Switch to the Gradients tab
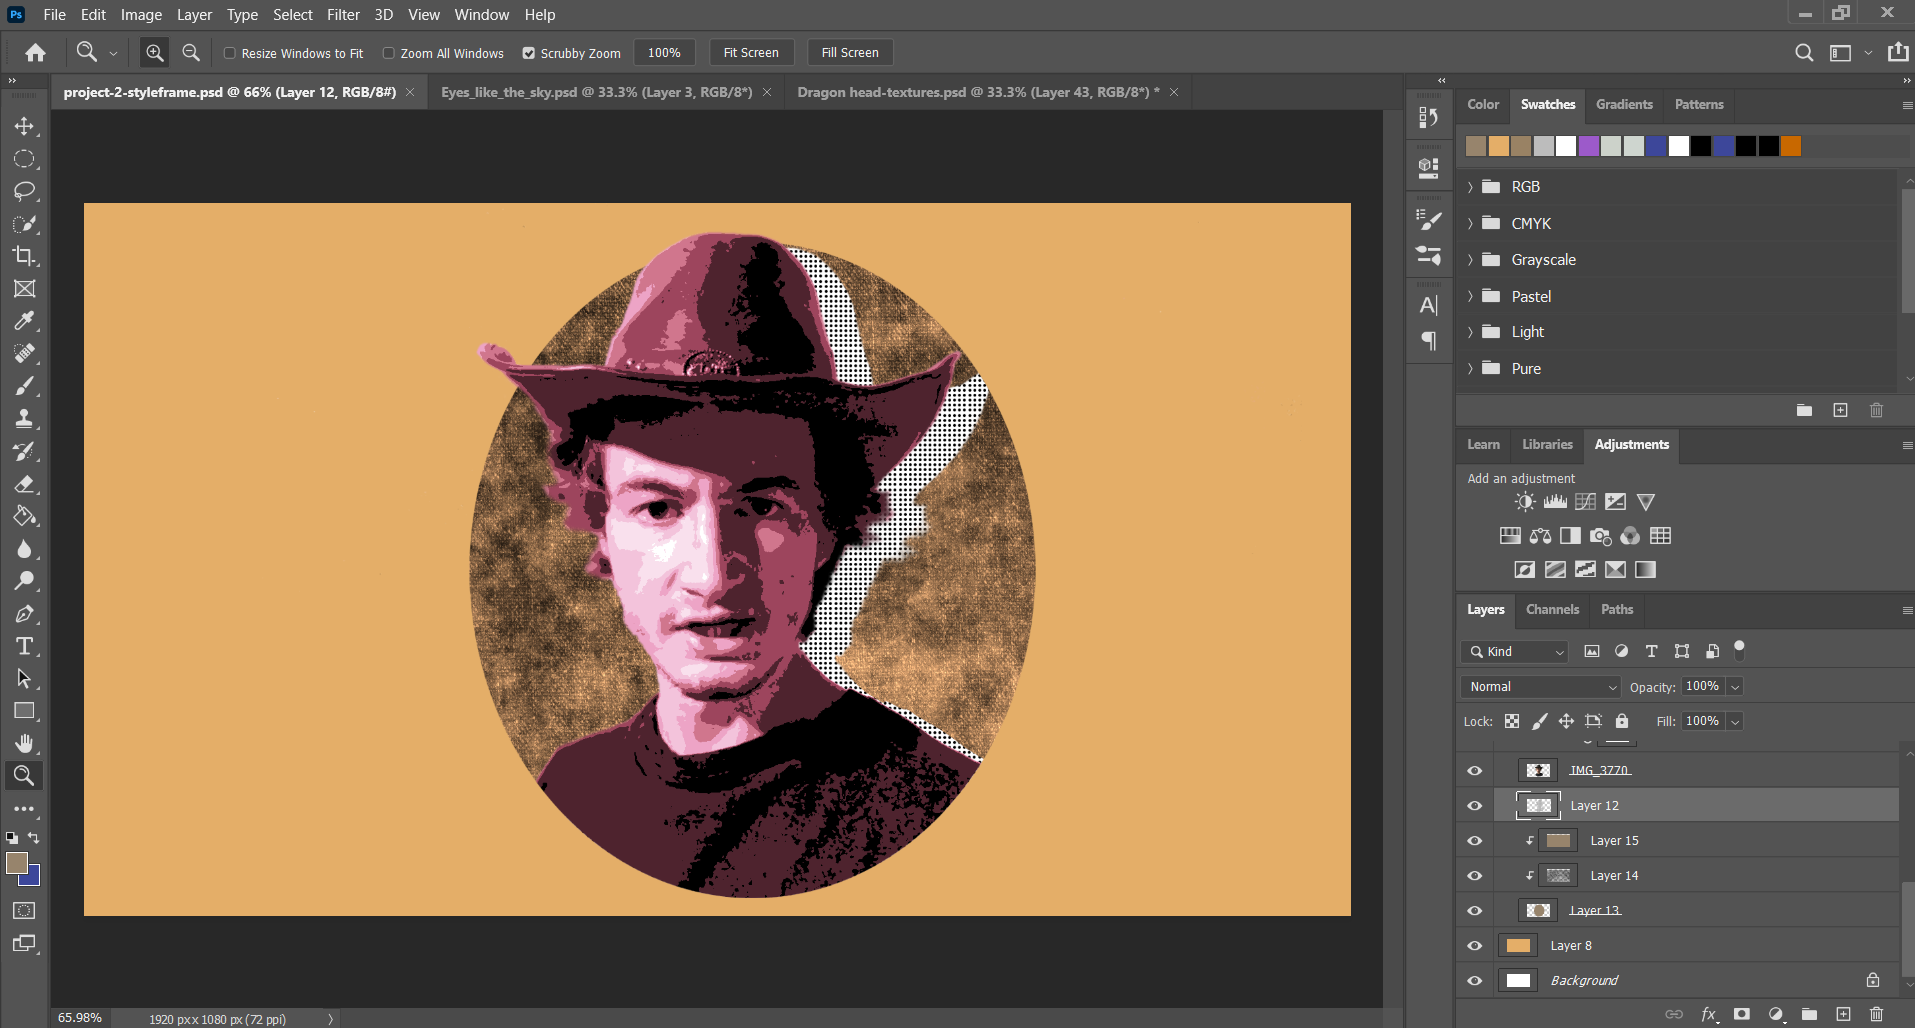Screen dimensions: 1915x1028 click(1624, 104)
